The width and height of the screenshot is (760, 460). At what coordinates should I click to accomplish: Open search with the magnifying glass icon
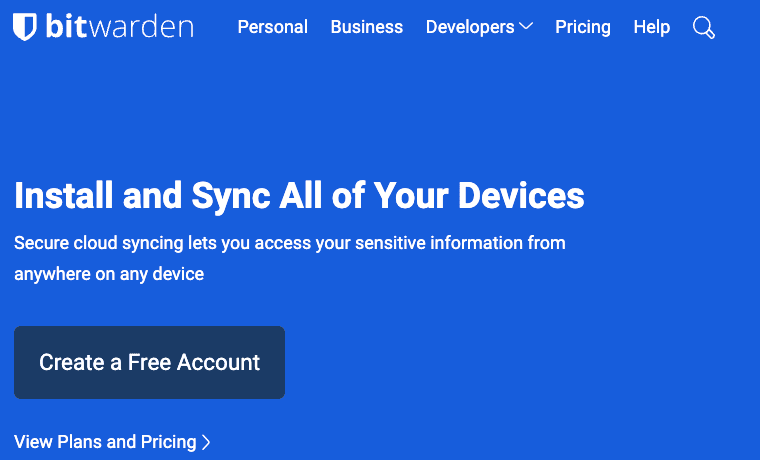click(704, 28)
